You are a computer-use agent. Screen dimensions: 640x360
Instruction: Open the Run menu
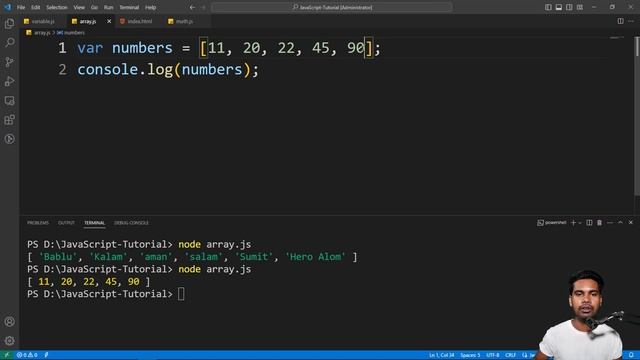108,7
